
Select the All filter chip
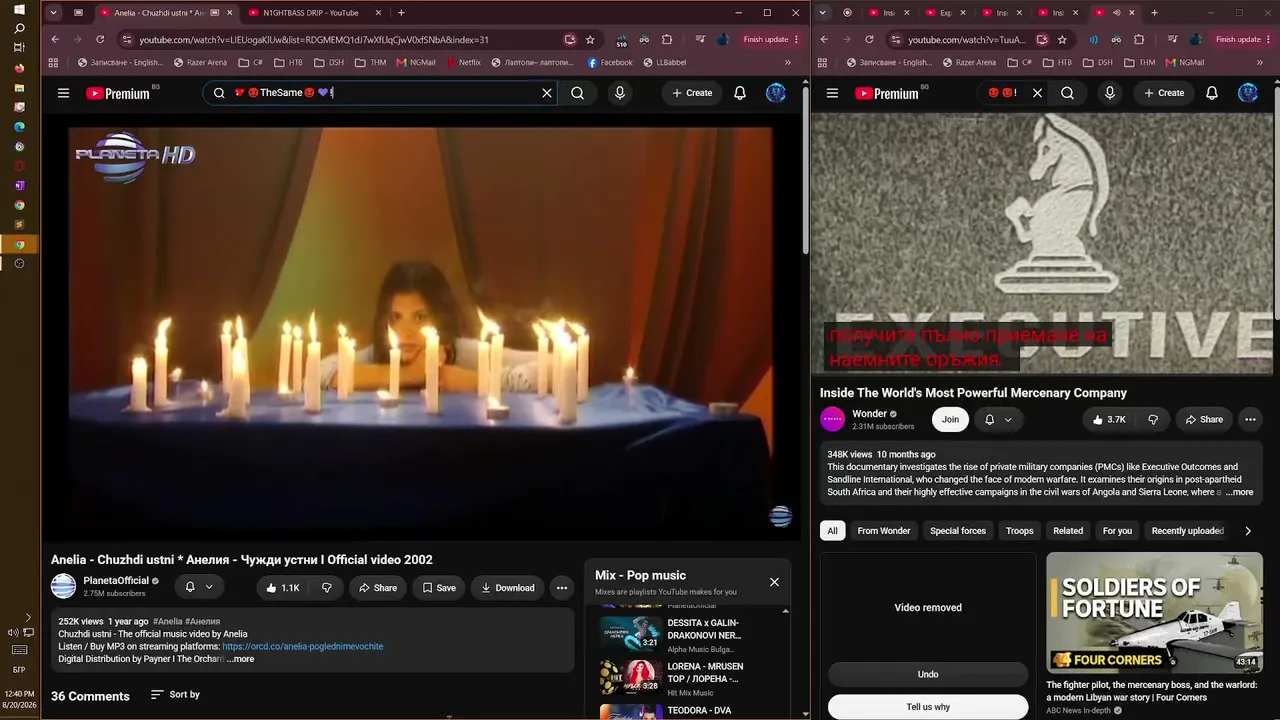pyautogui.click(x=832, y=531)
